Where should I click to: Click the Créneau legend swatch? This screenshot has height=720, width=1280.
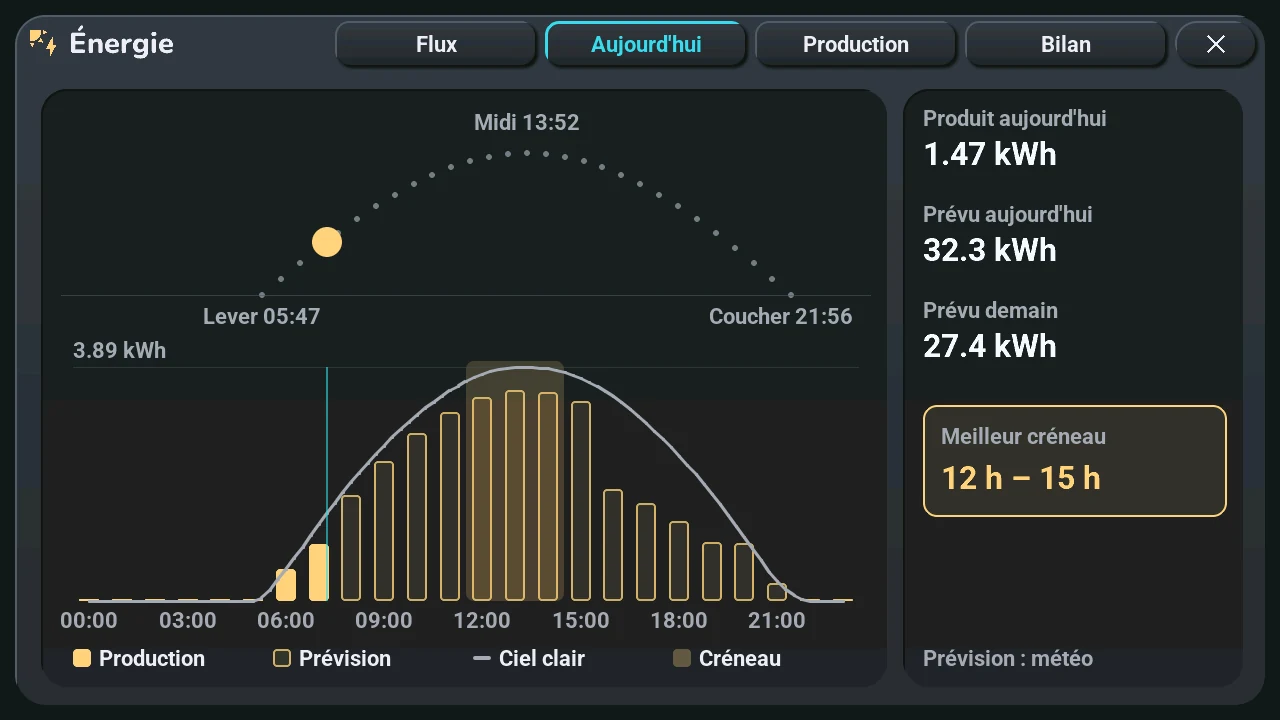tap(682, 658)
